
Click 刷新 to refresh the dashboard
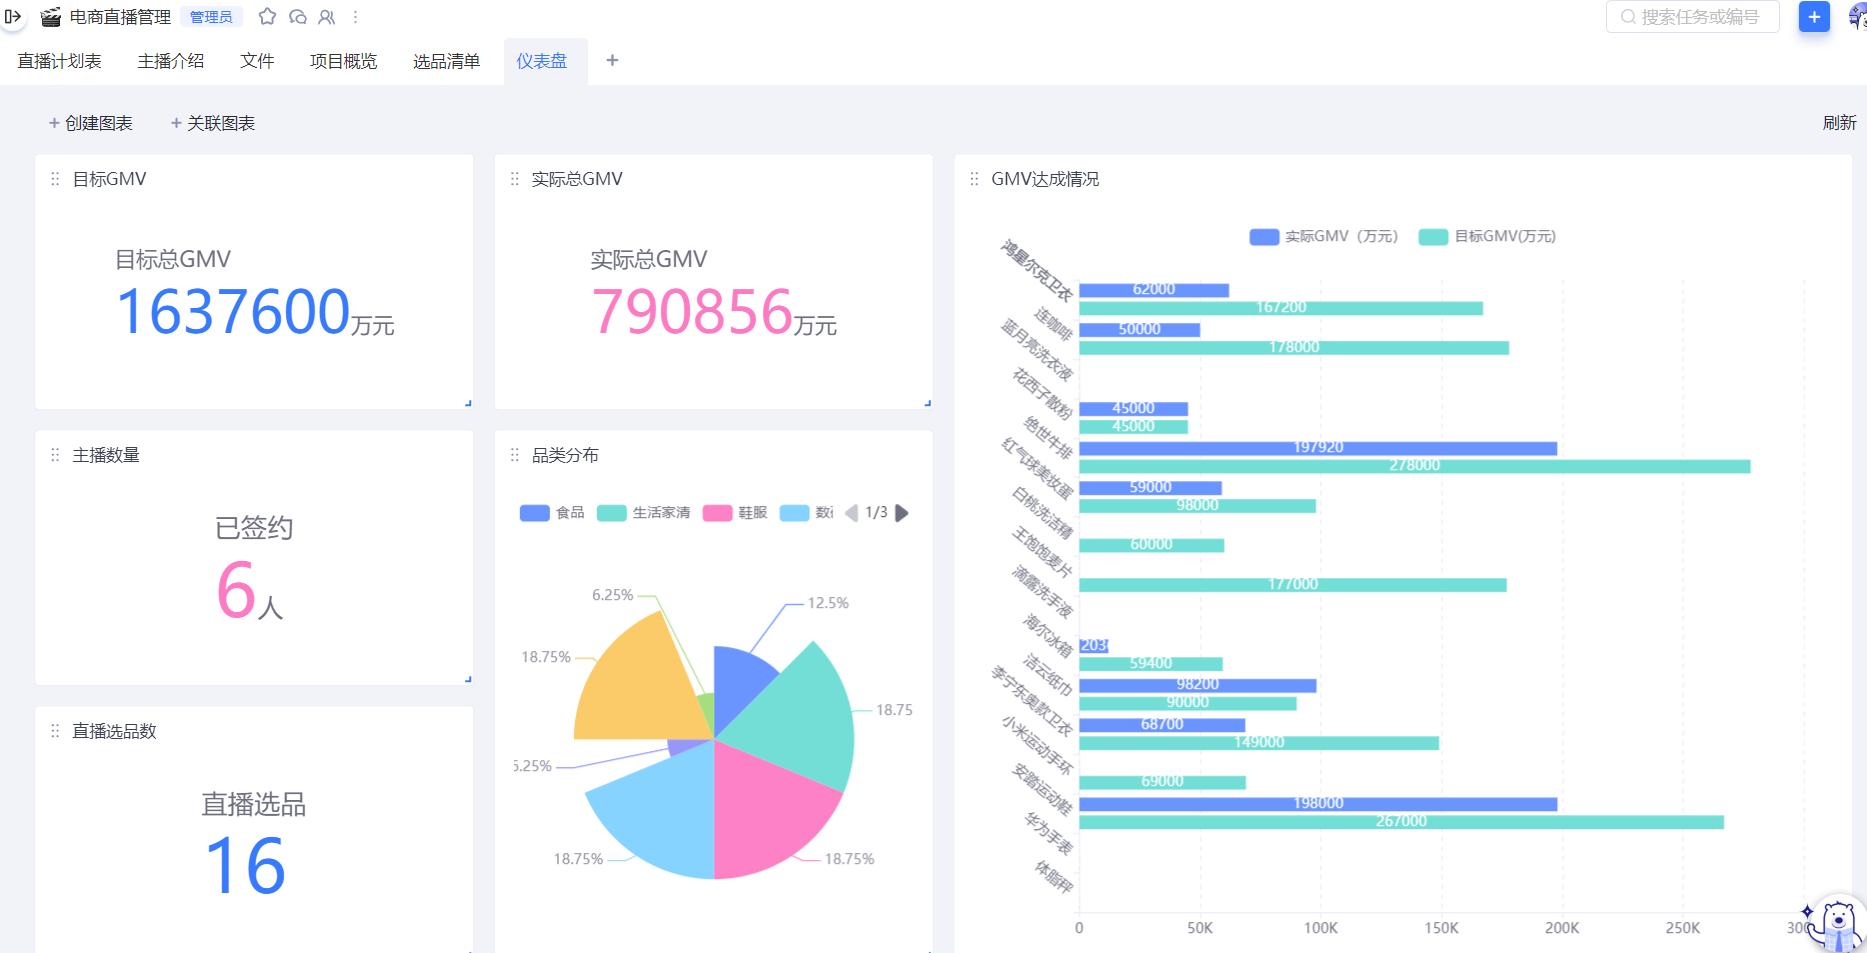click(1839, 123)
